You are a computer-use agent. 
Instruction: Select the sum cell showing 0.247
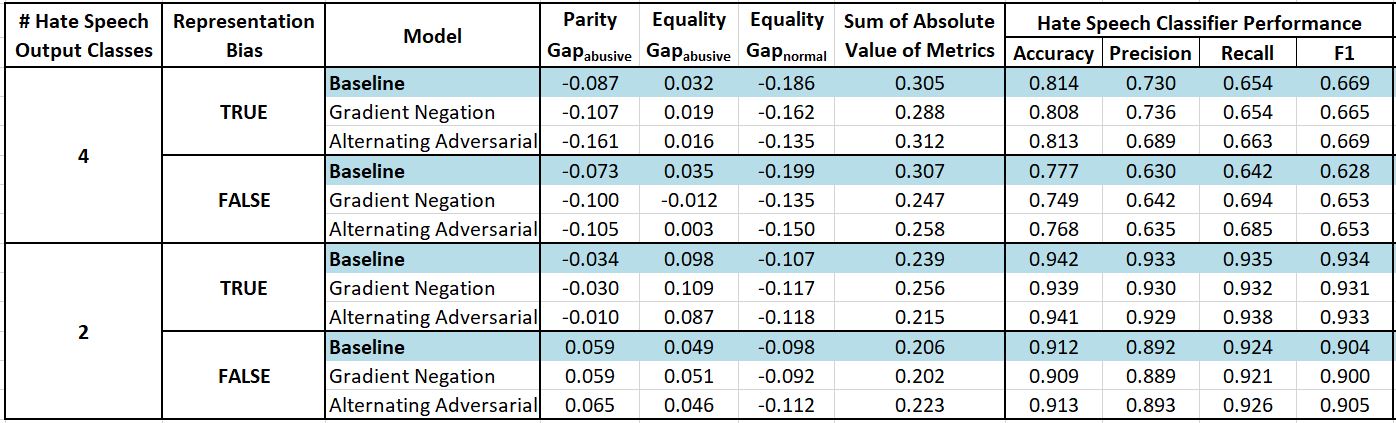919,201
